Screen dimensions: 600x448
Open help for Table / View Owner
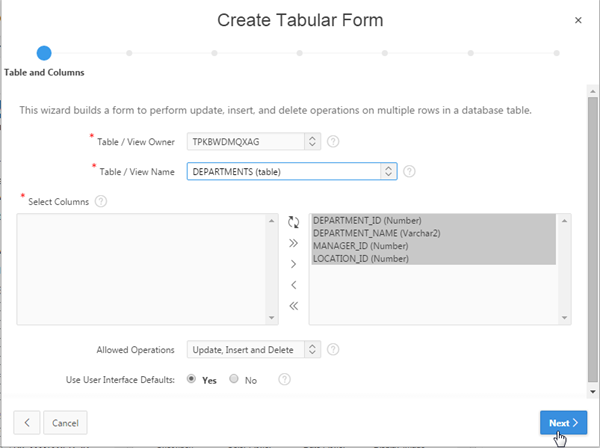coord(333,142)
